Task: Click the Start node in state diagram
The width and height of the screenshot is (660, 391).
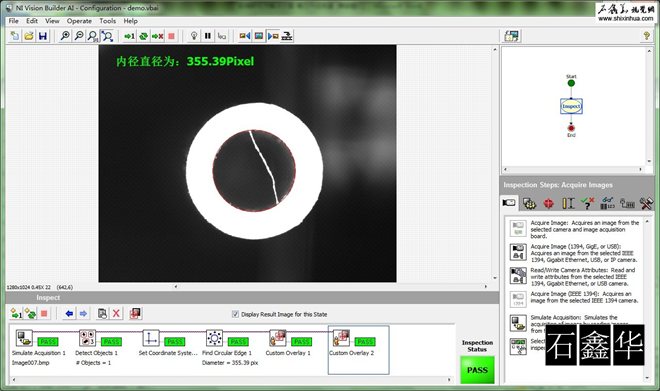Action: click(x=571, y=83)
